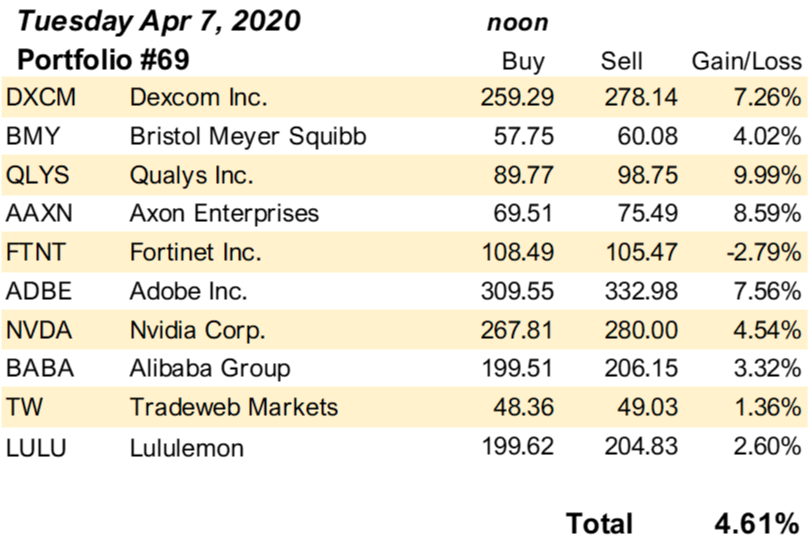Click Qualys gain value 9.99%
Image resolution: width=809 pixels, height=545 pixels.
click(x=767, y=175)
